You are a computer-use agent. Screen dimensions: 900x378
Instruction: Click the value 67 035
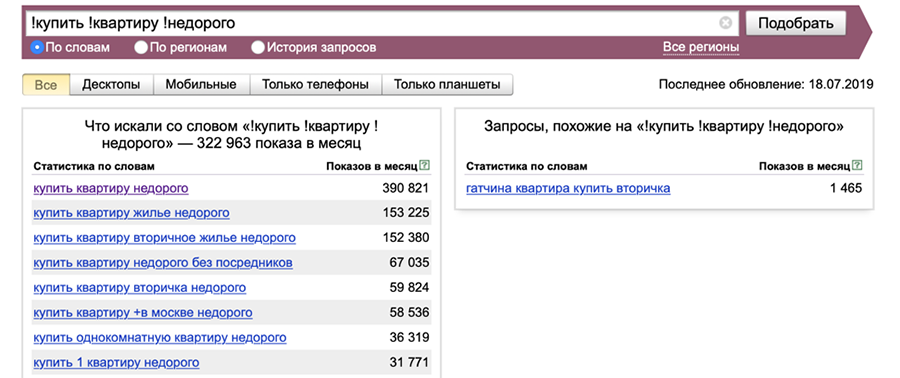click(x=409, y=263)
